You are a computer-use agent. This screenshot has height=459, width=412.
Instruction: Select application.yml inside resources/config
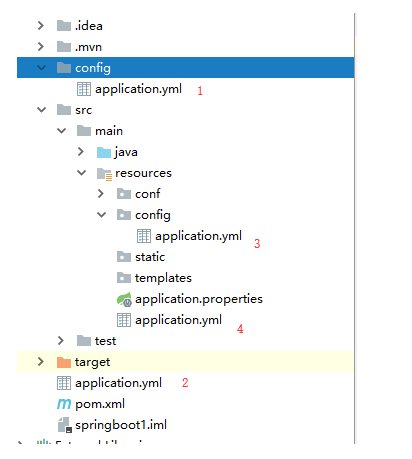click(x=198, y=236)
